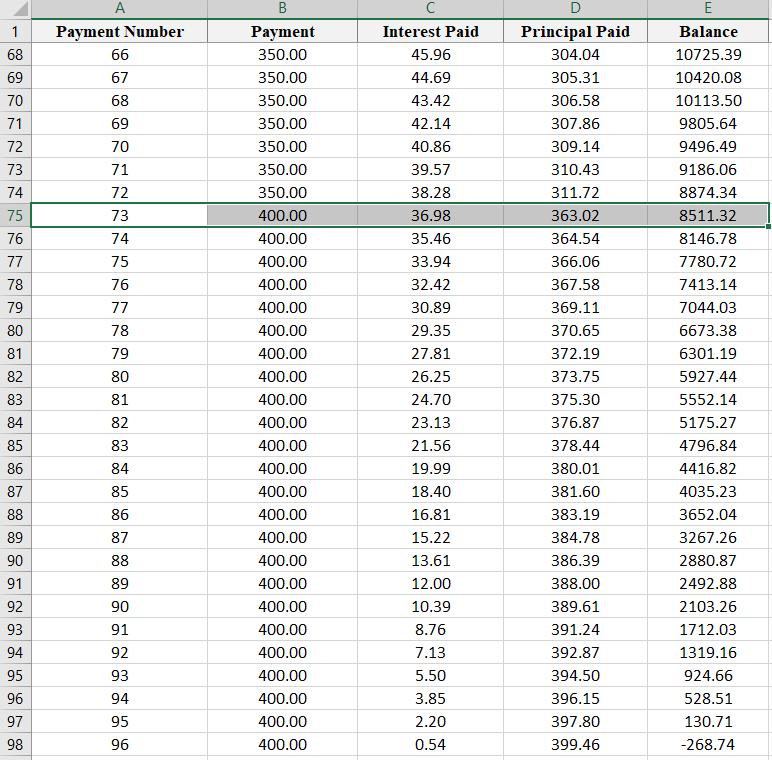Select column A header

[120, 9]
